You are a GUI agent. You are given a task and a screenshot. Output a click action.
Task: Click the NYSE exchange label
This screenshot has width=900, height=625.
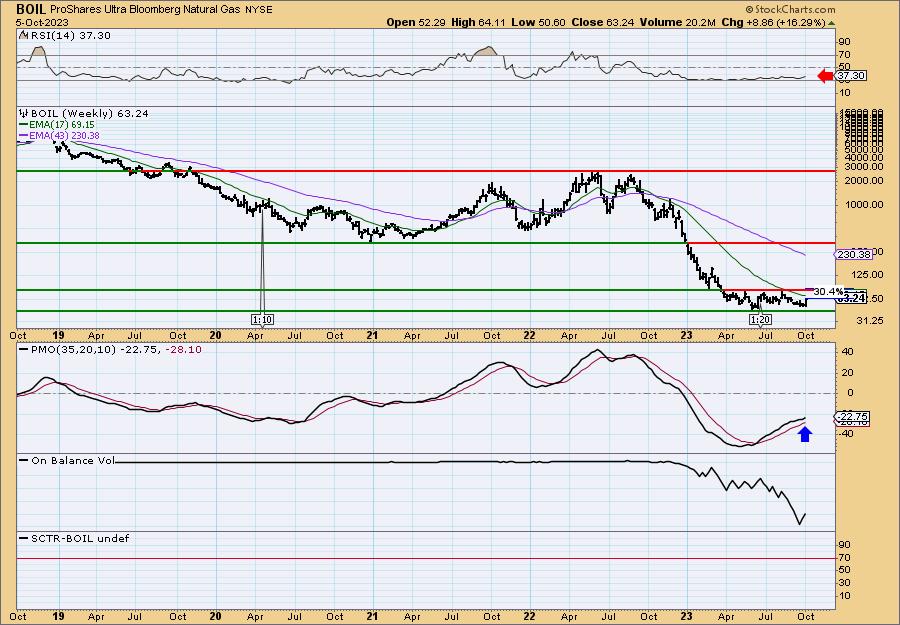261,10
